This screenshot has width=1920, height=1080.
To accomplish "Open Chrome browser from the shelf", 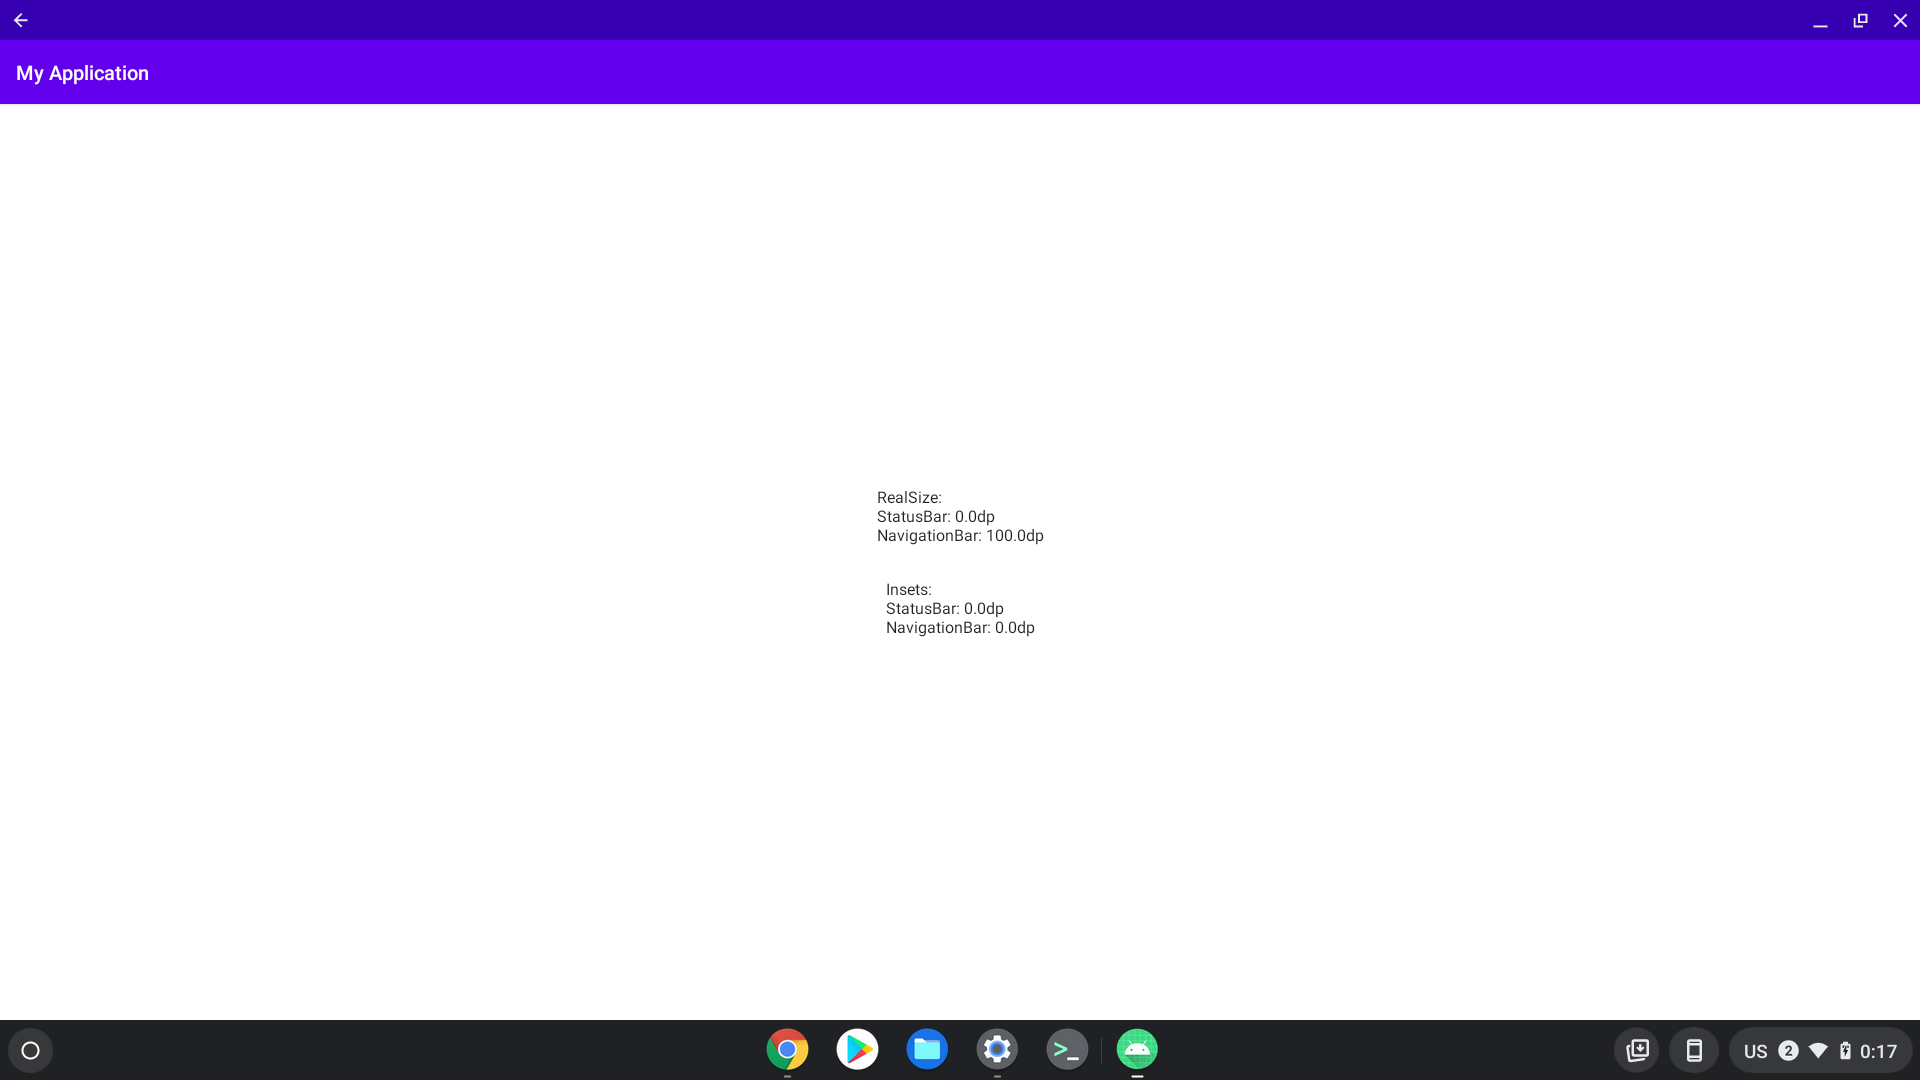I will coord(787,1049).
